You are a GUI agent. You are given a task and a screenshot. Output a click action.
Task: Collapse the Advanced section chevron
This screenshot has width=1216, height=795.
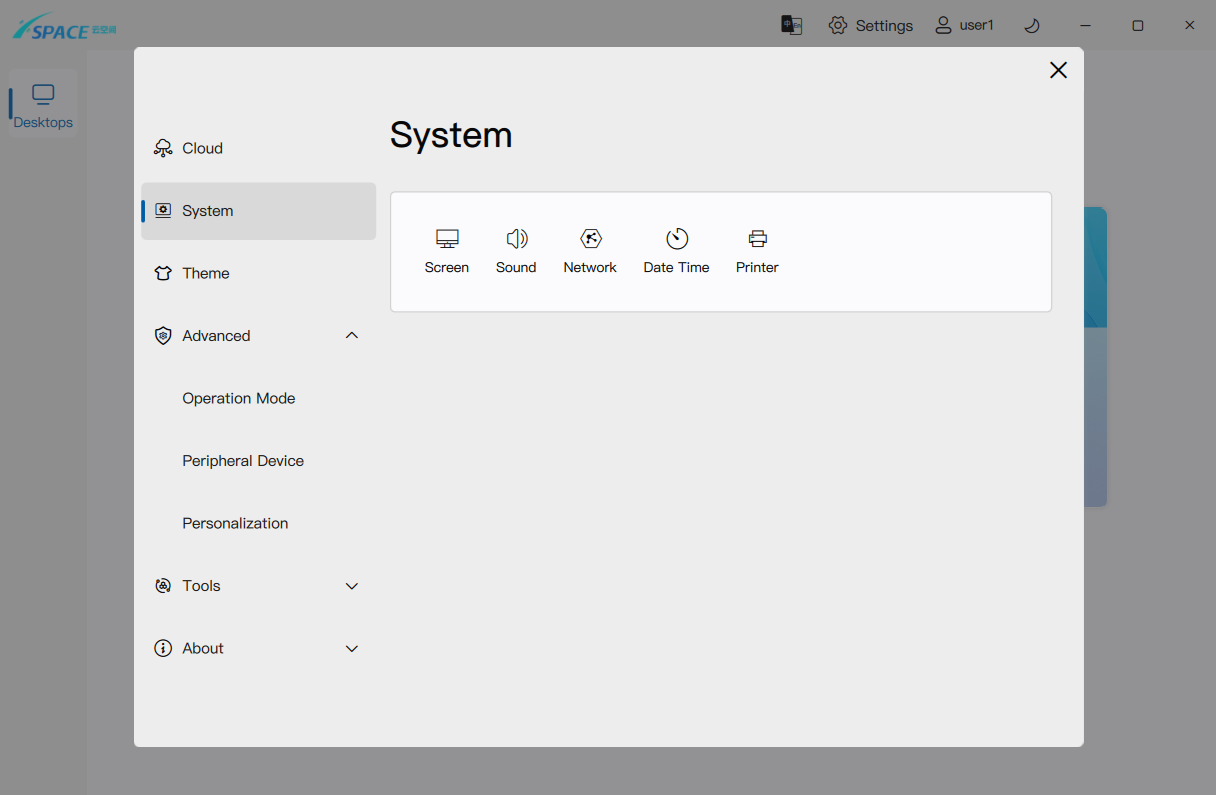(x=351, y=336)
